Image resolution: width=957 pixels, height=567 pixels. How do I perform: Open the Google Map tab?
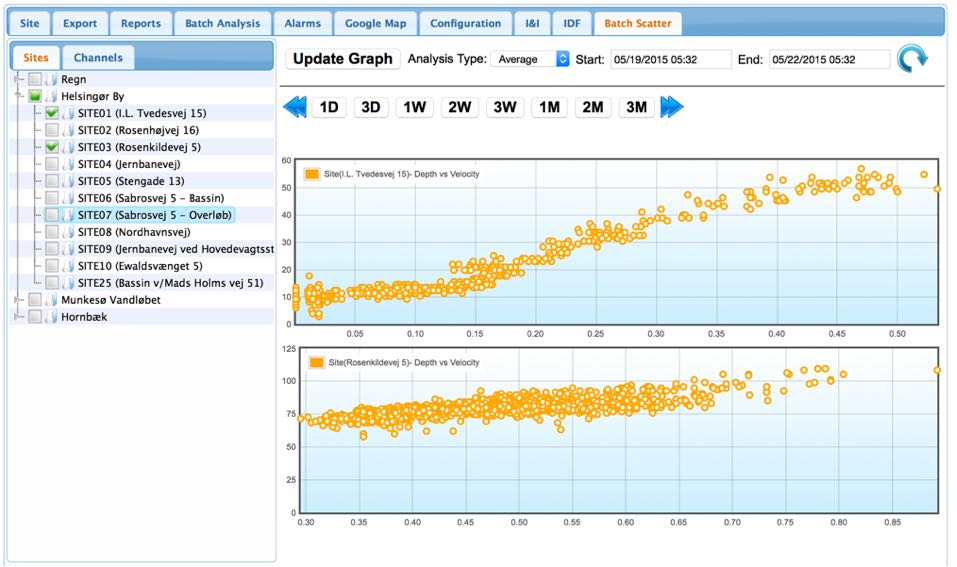click(375, 24)
